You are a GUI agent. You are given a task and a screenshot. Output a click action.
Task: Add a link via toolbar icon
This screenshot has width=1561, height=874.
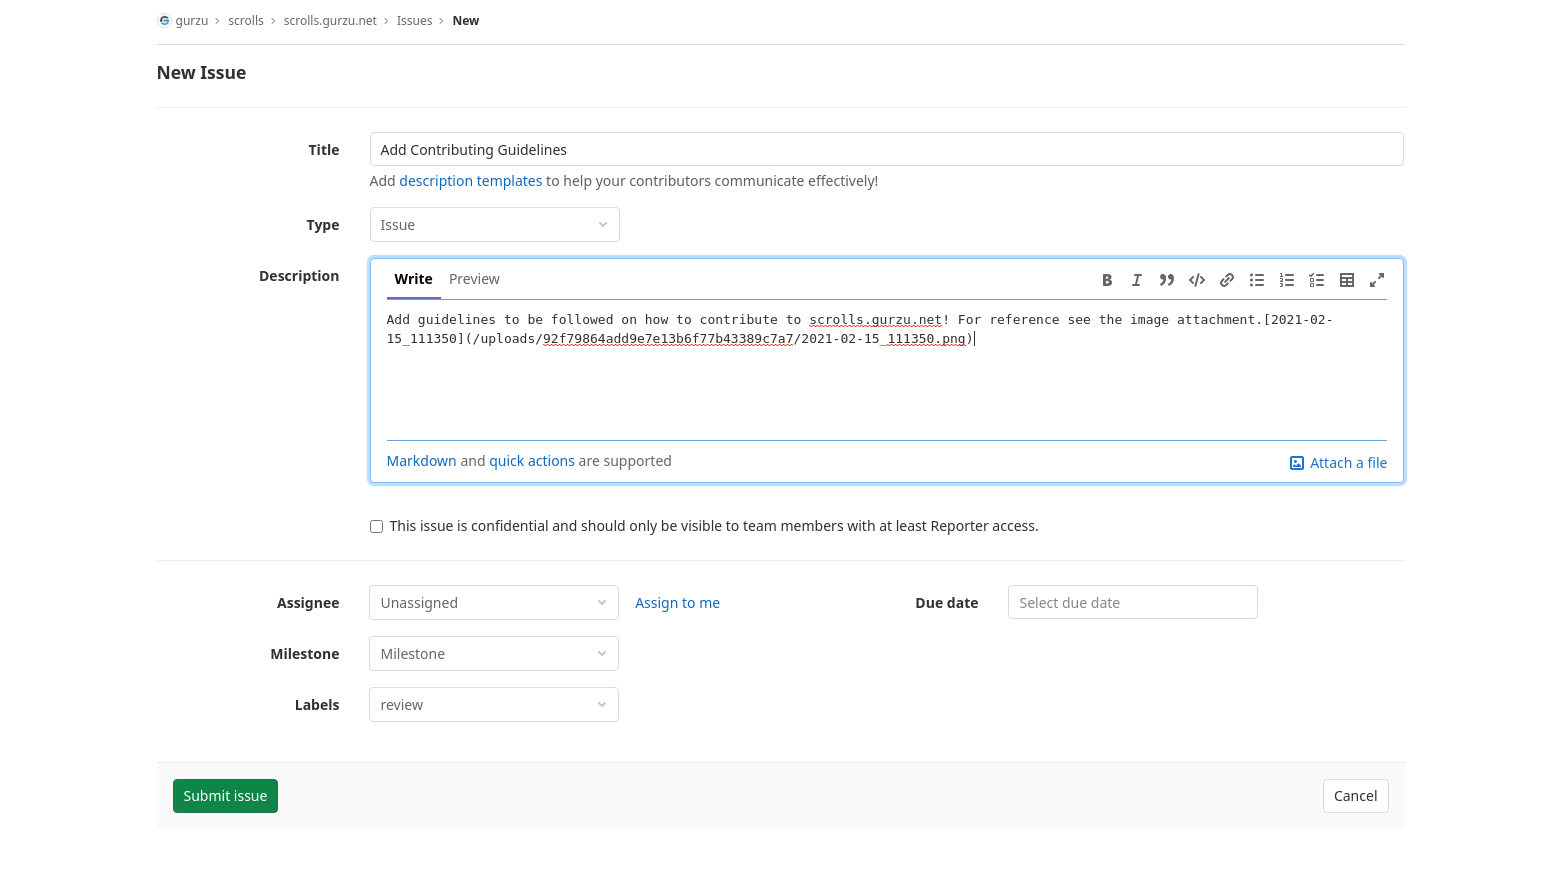pyautogui.click(x=1226, y=280)
